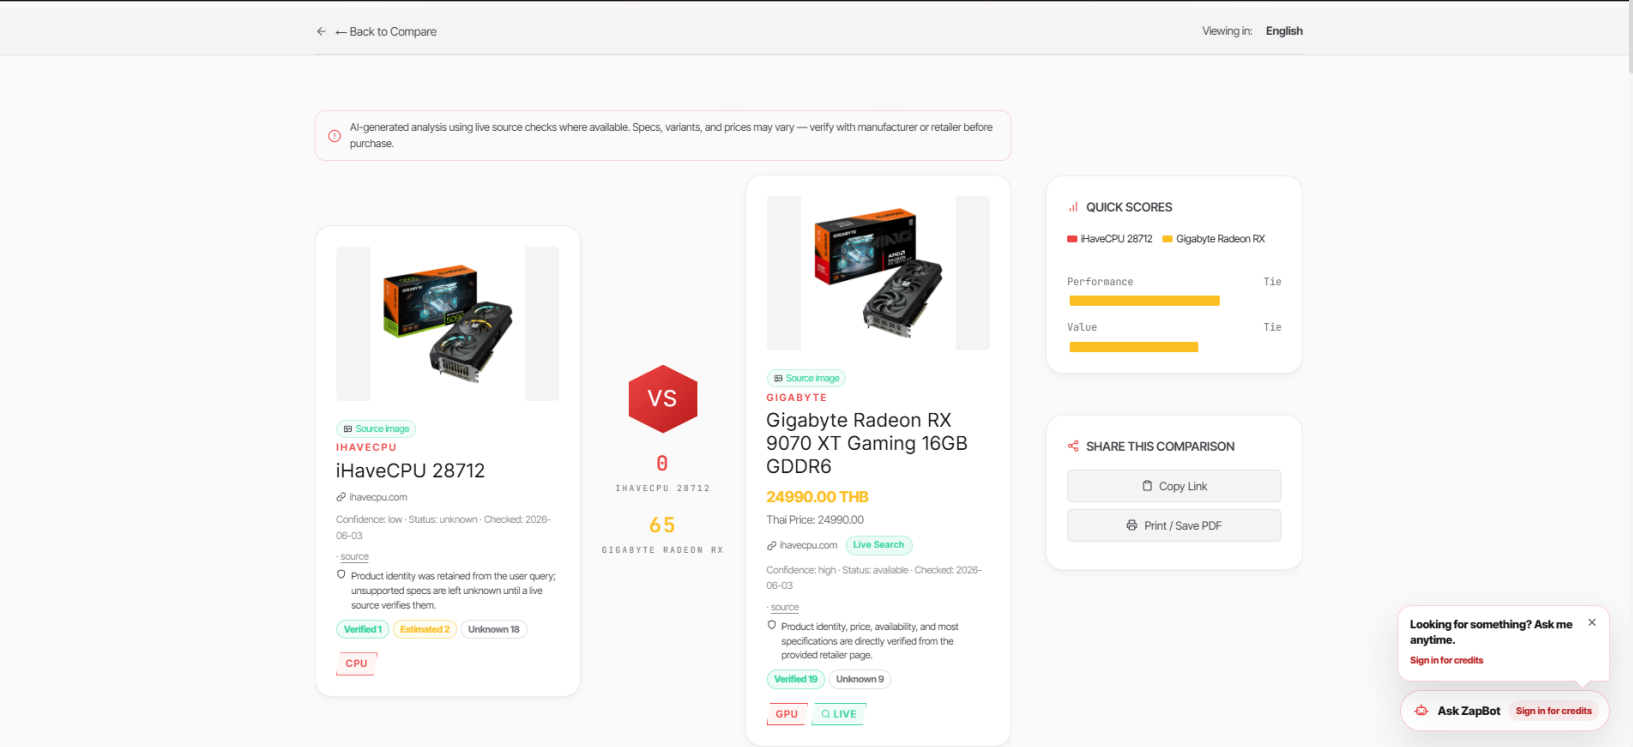Image resolution: width=1633 pixels, height=747 pixels.
Task: Click shield icon beside iHaveCPU identity note
Action: (341, 575)
